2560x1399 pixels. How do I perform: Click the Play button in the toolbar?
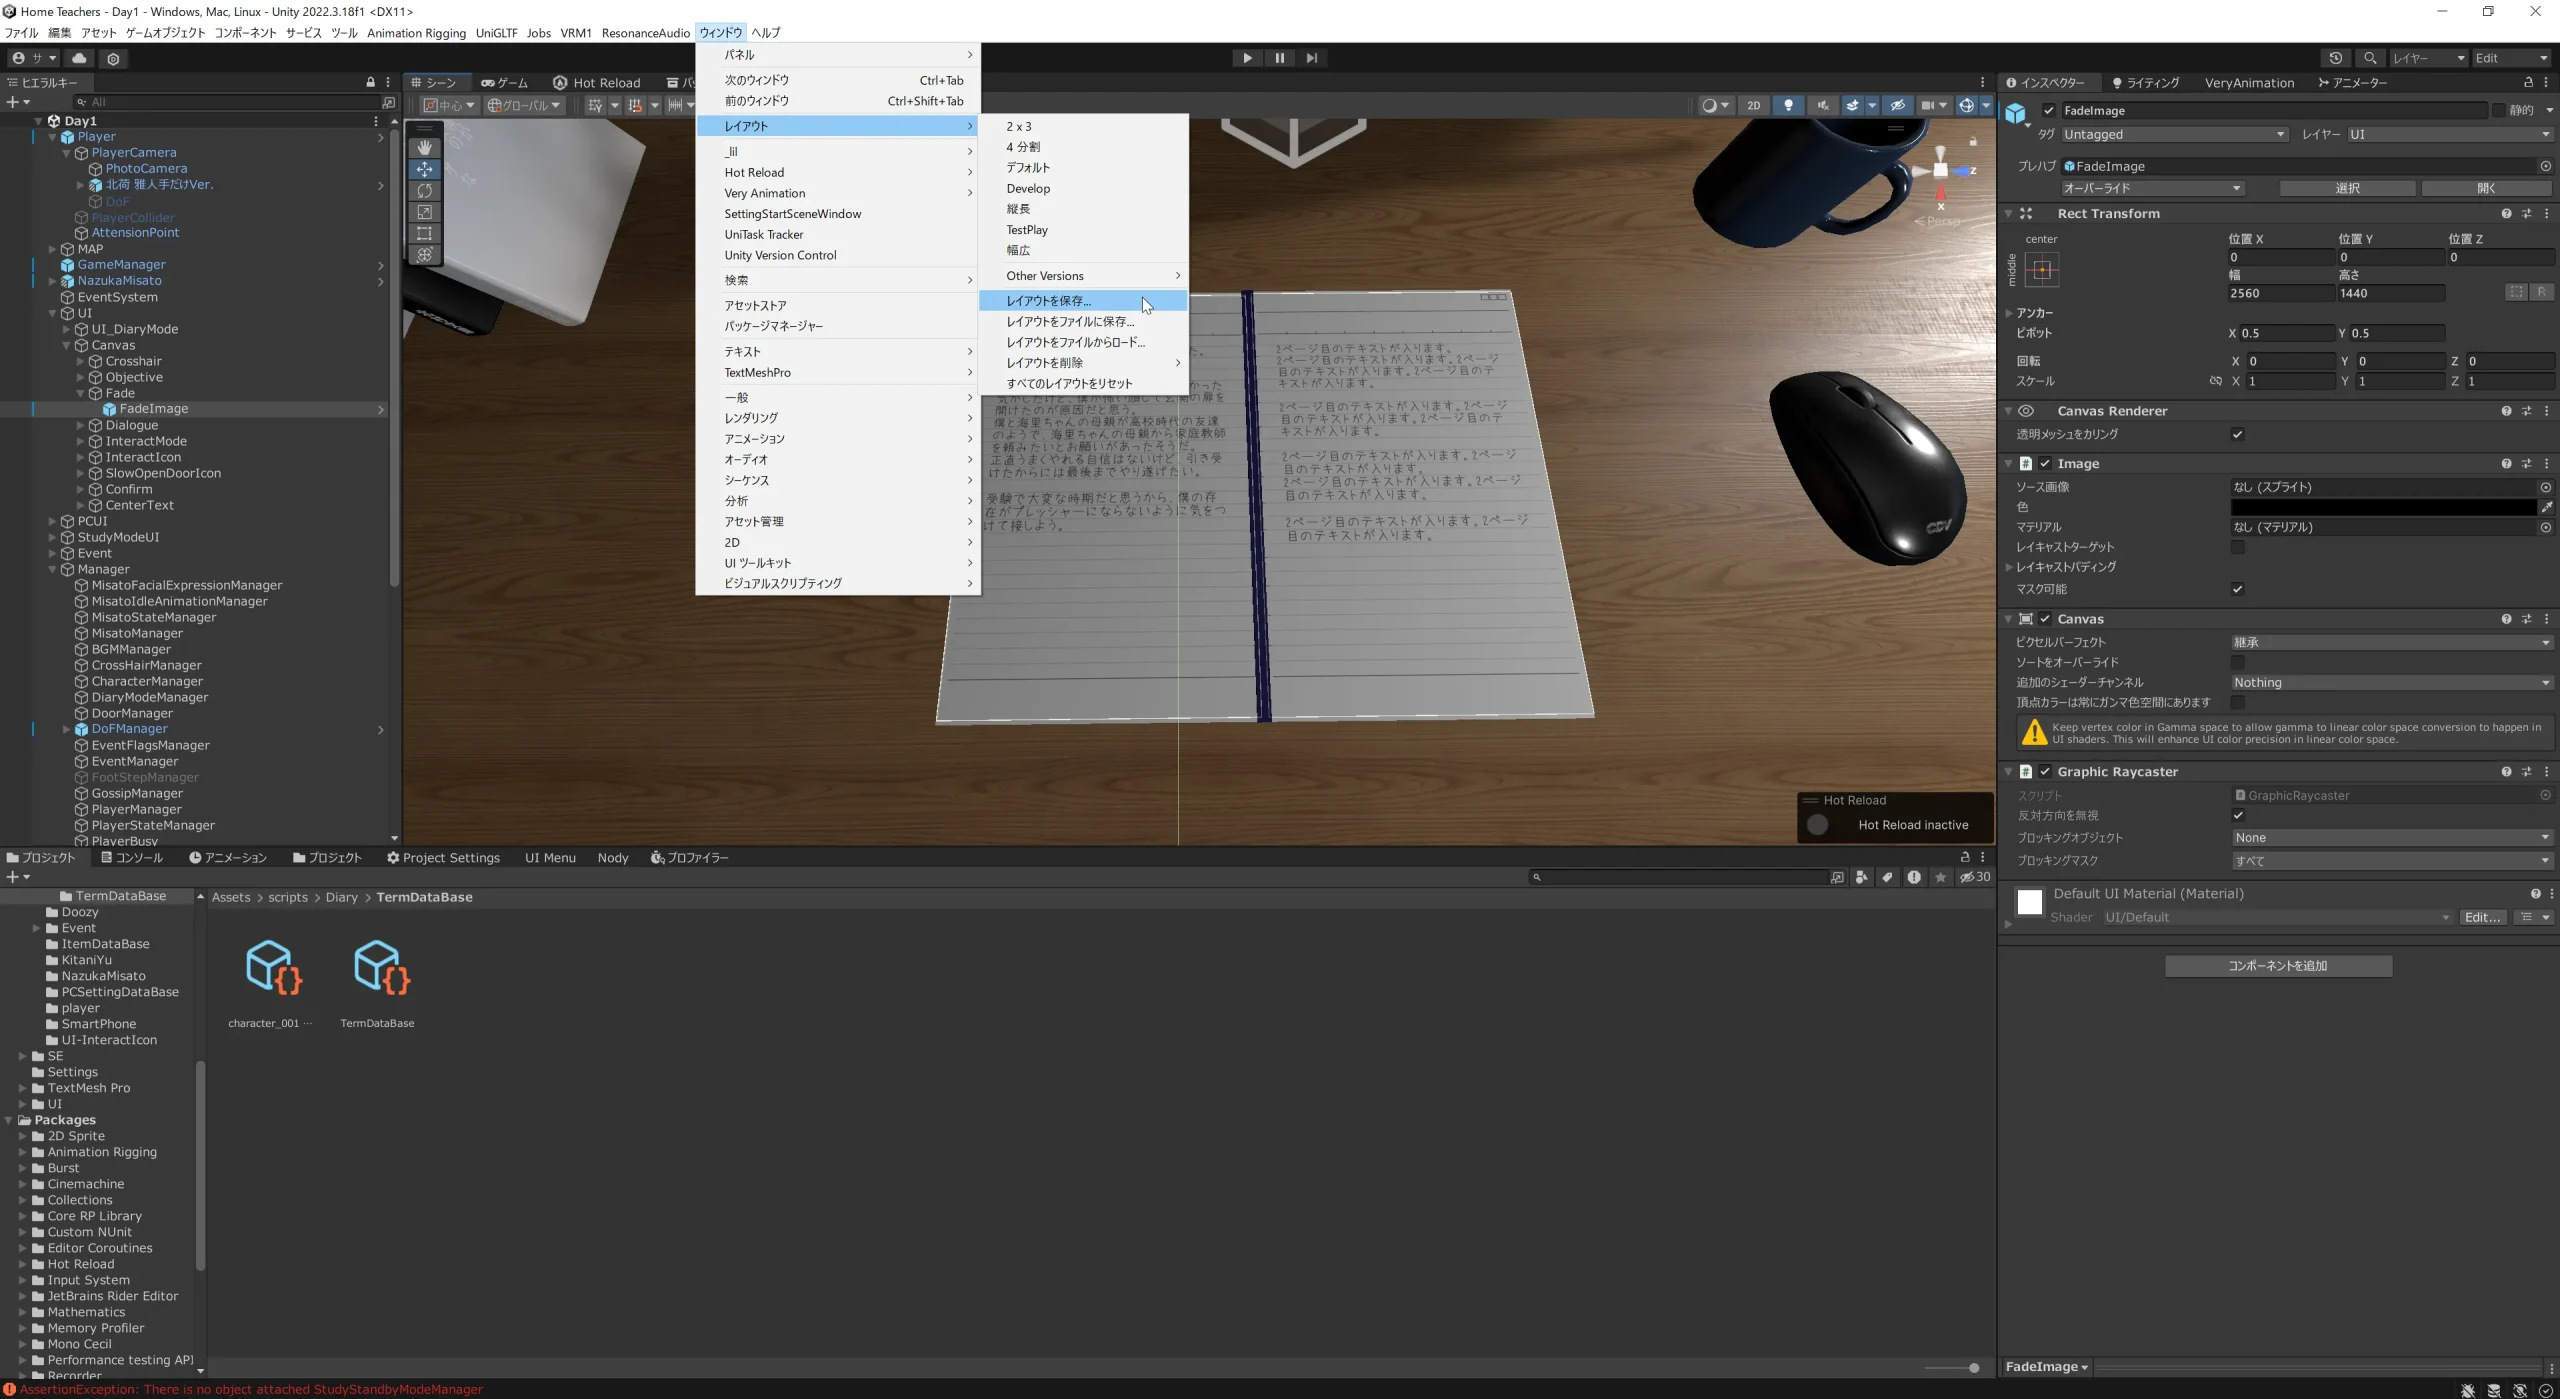coord(1246,58)
